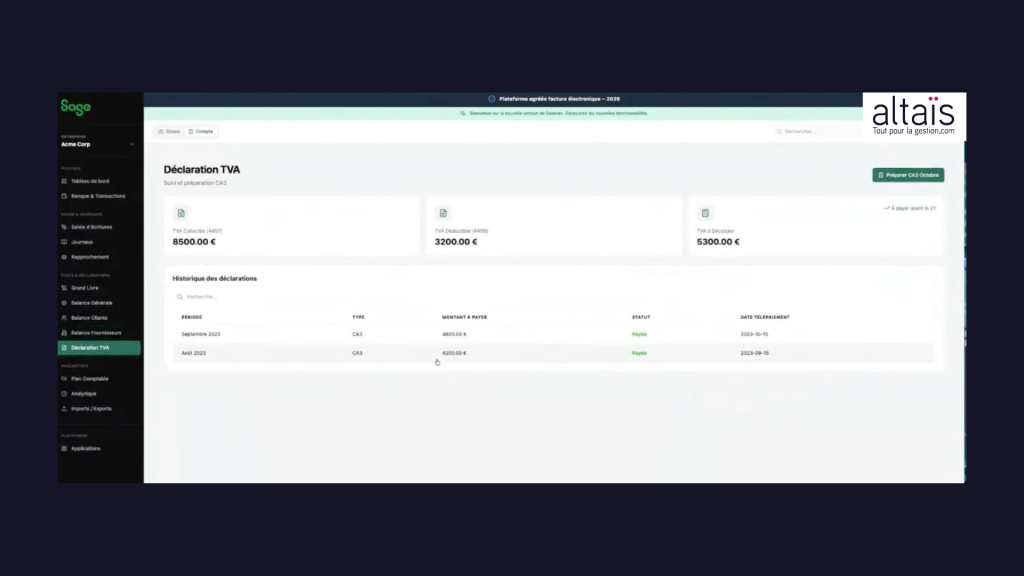Click the TVA Déductible card document icon
This screenshot has width=1024, height=576.
pyautogui.click(x=443, y=213)
